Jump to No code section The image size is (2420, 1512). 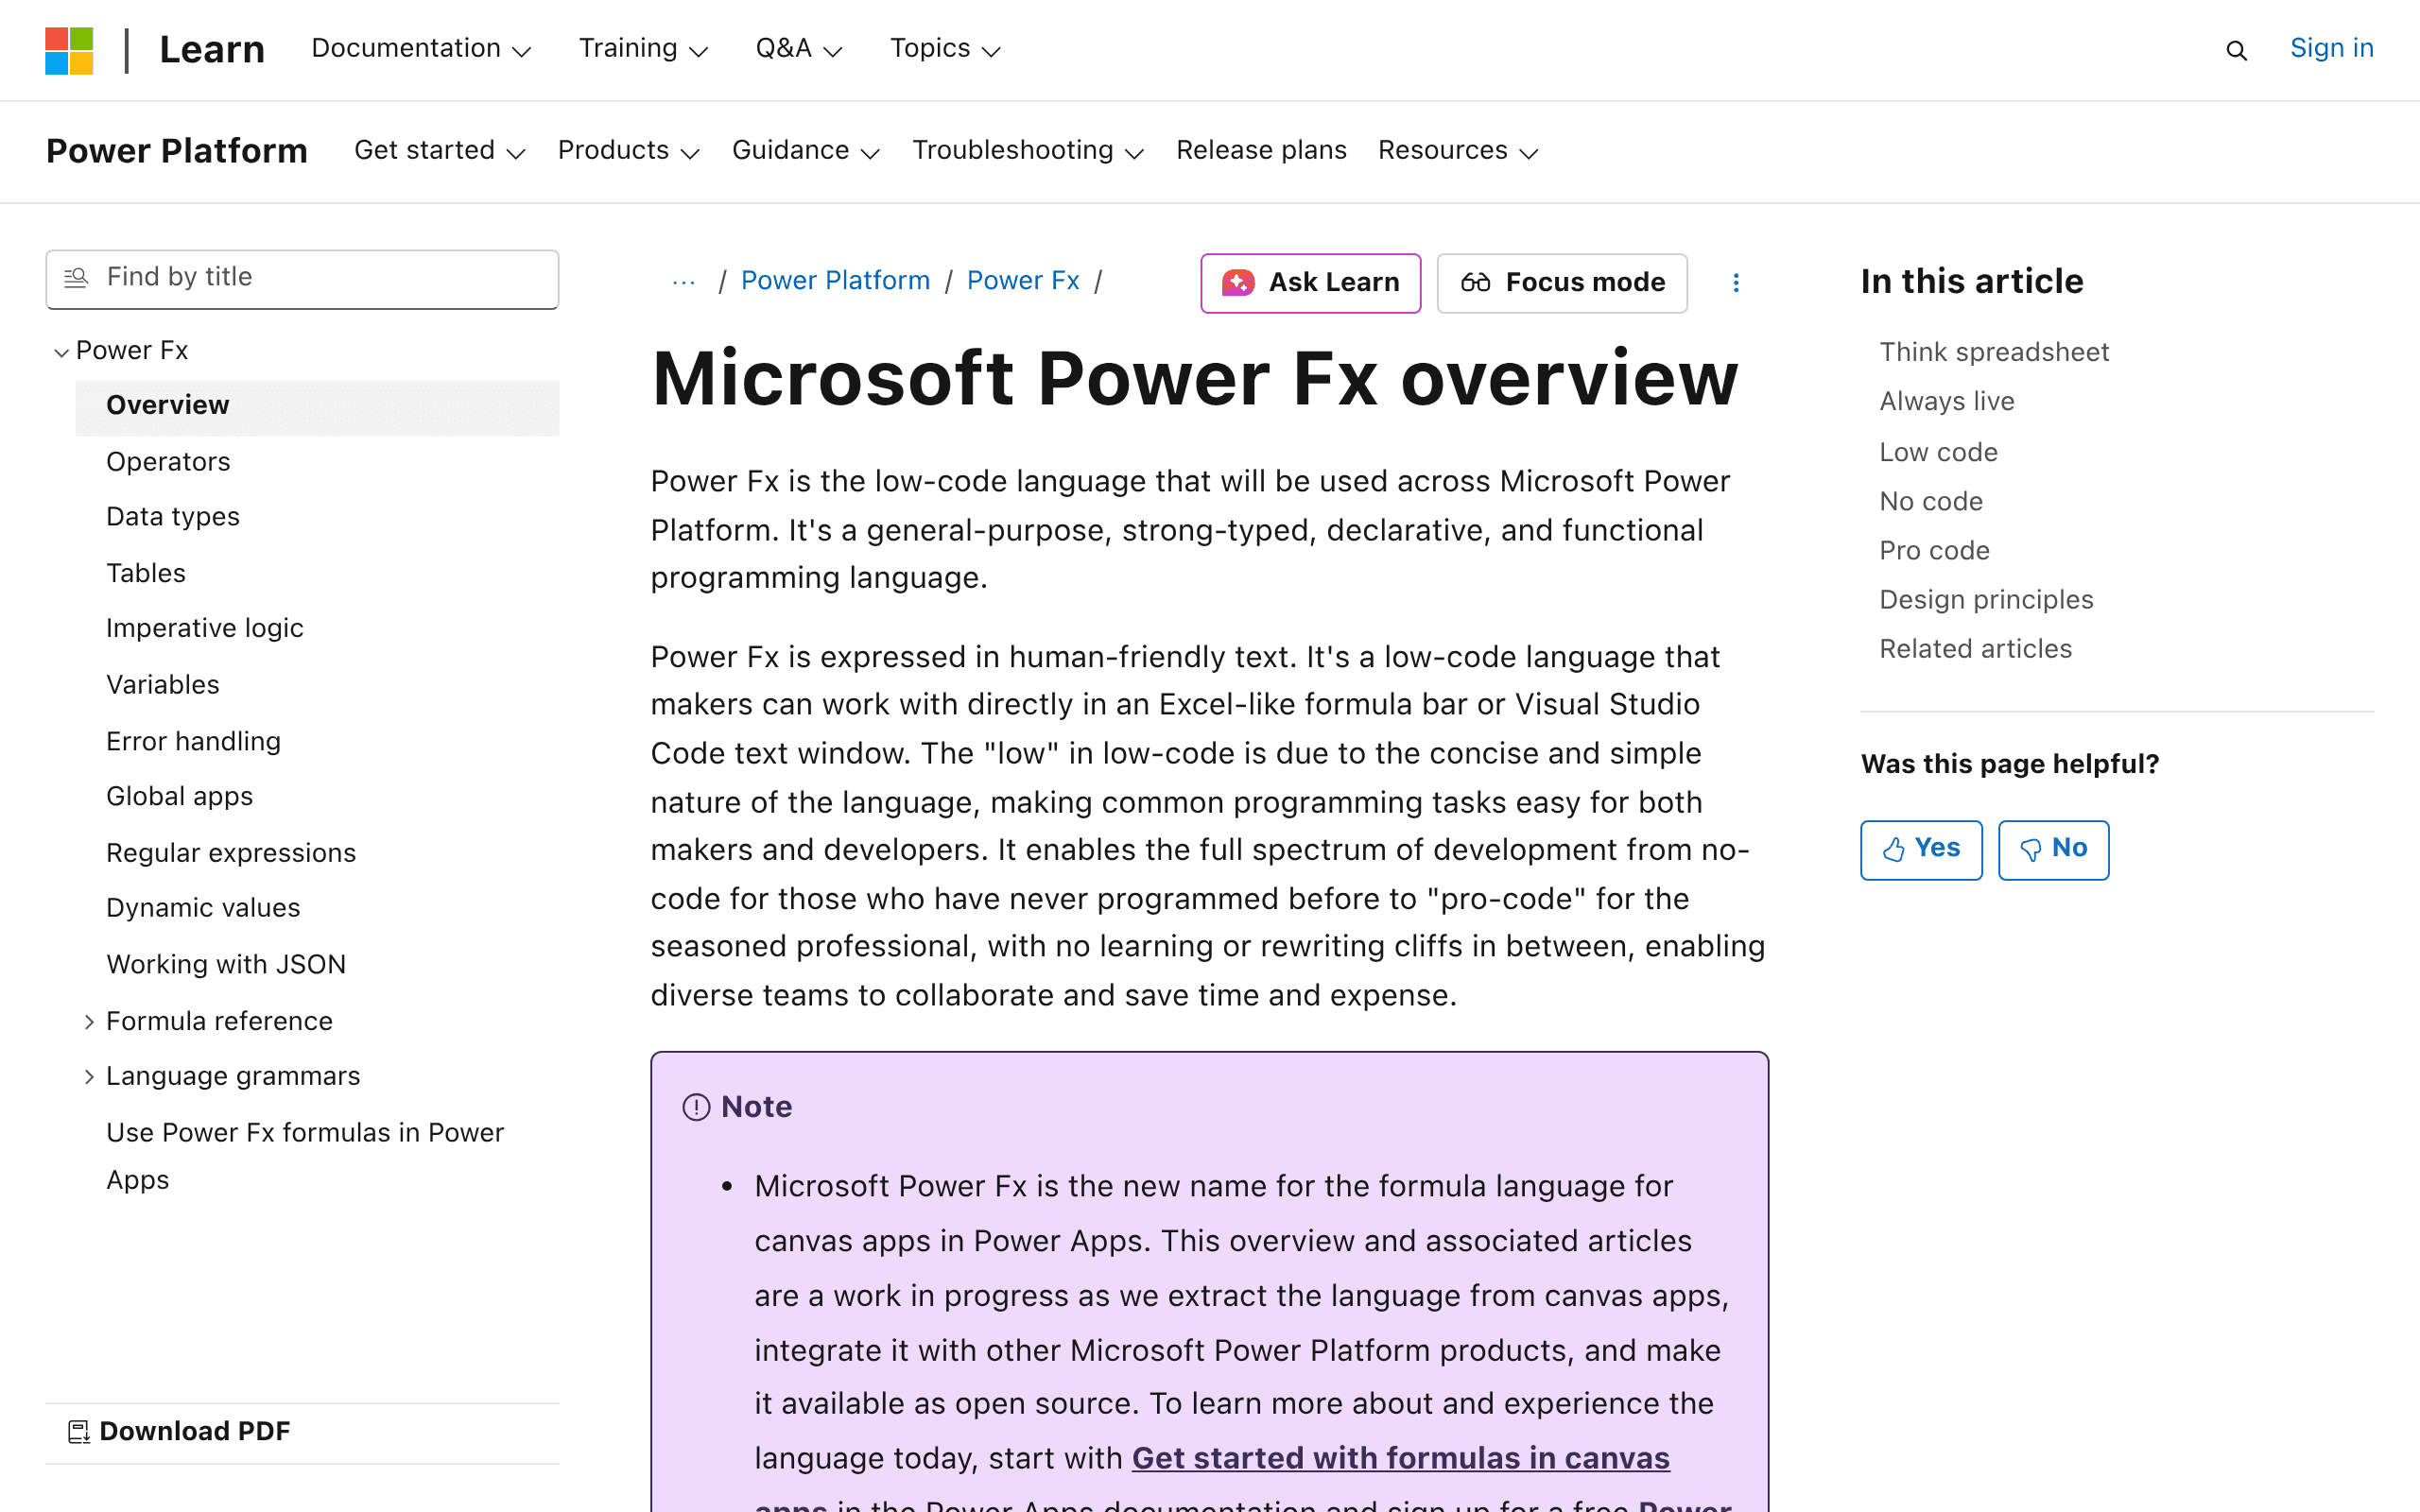pos(1930,502)
